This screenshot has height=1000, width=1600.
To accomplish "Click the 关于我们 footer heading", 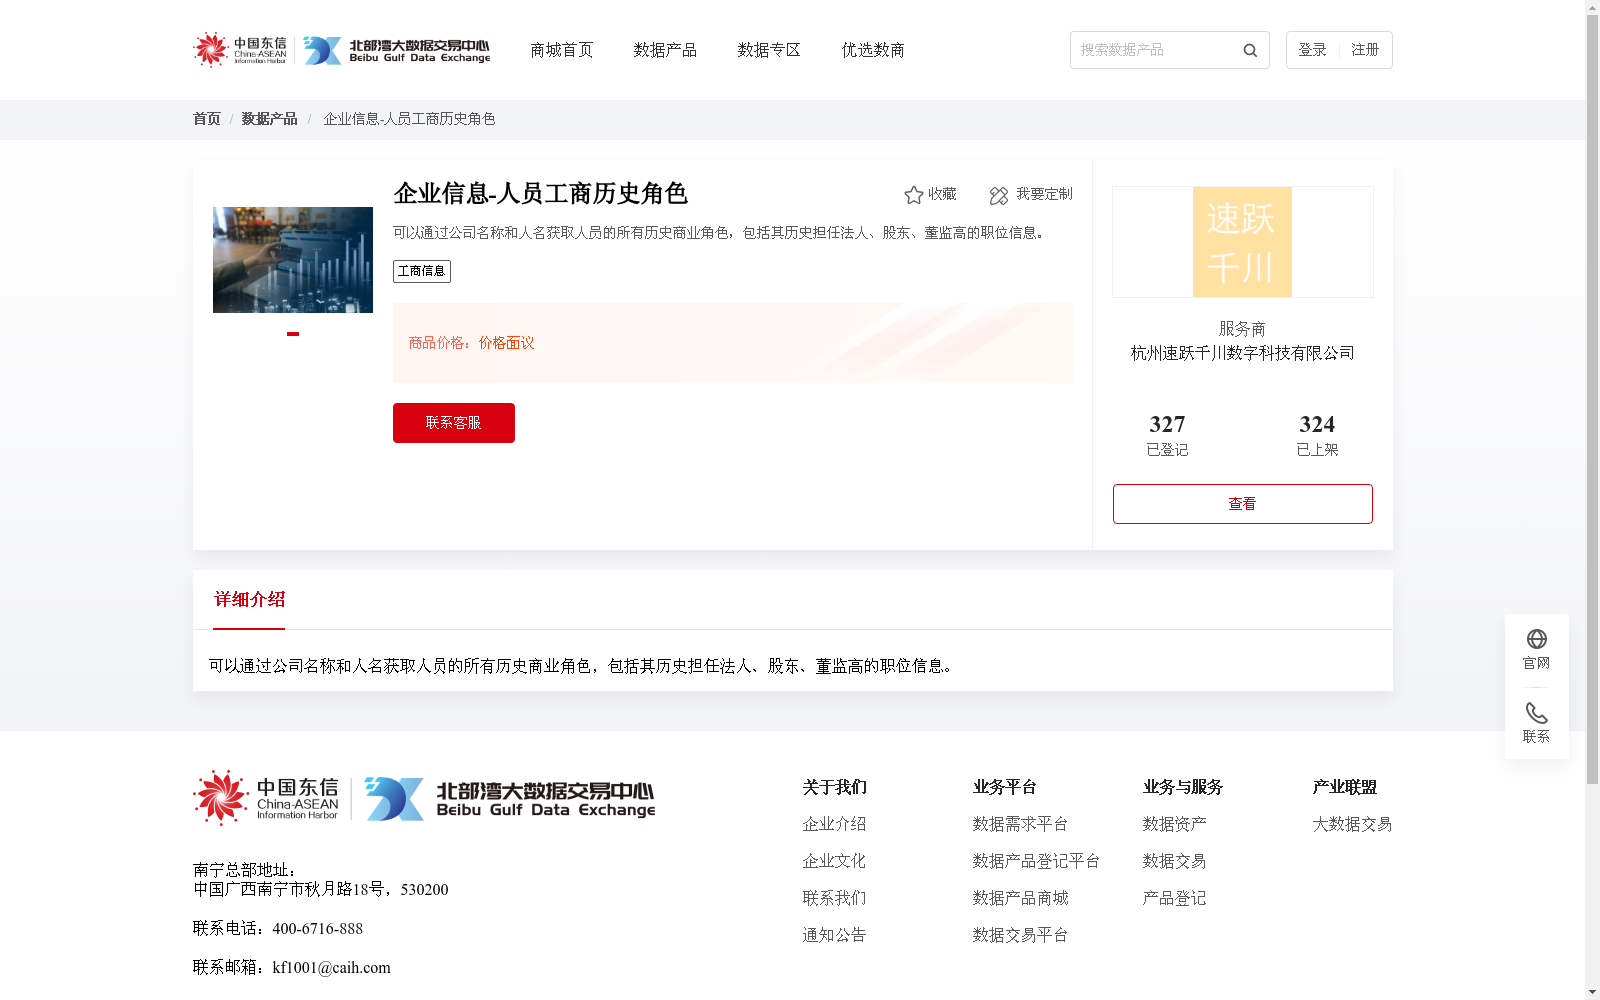I will pos(834,787).
